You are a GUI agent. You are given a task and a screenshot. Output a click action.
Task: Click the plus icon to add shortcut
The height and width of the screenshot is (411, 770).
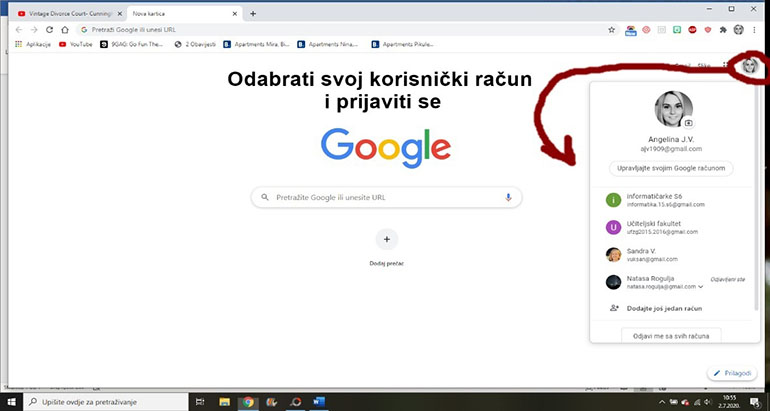coord(386,239)
